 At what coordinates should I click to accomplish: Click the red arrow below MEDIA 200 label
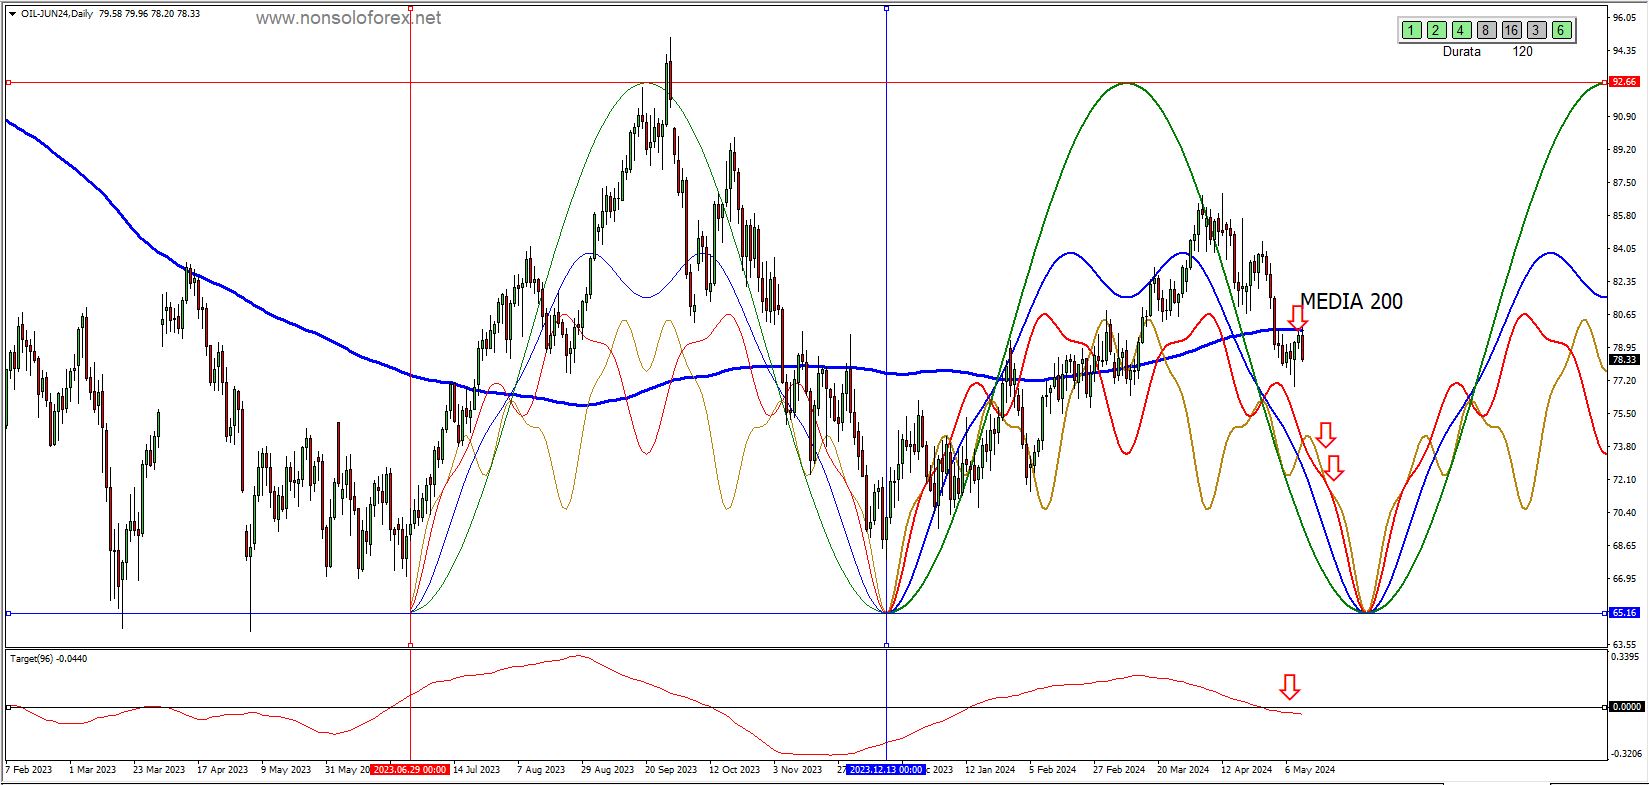pos(1298,318)
